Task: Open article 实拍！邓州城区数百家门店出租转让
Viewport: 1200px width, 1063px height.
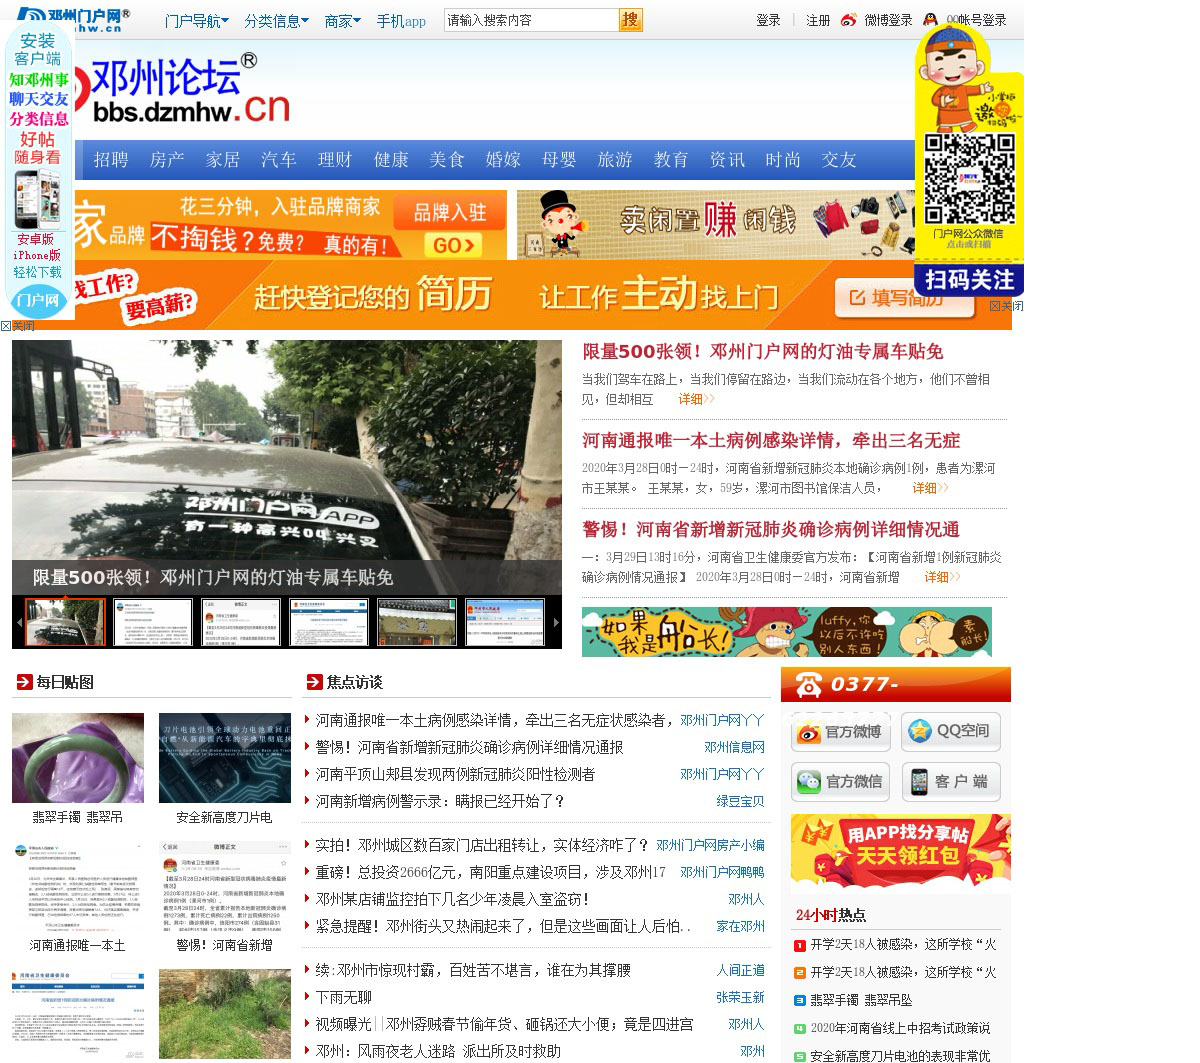Action: (482, 845)
